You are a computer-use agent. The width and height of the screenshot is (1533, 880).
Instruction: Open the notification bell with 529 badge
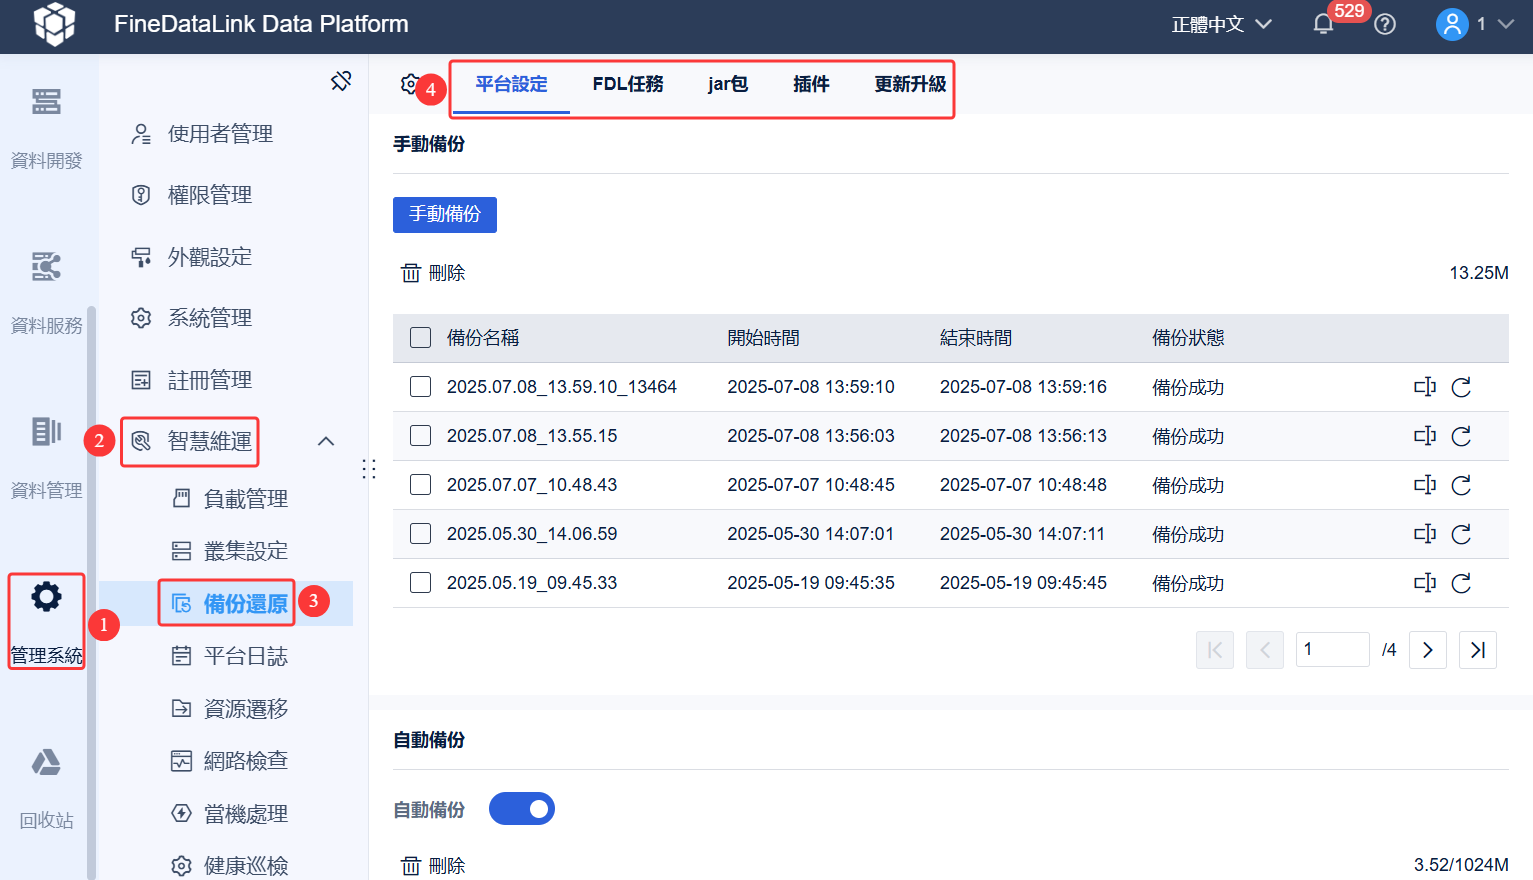(1323, 24)
